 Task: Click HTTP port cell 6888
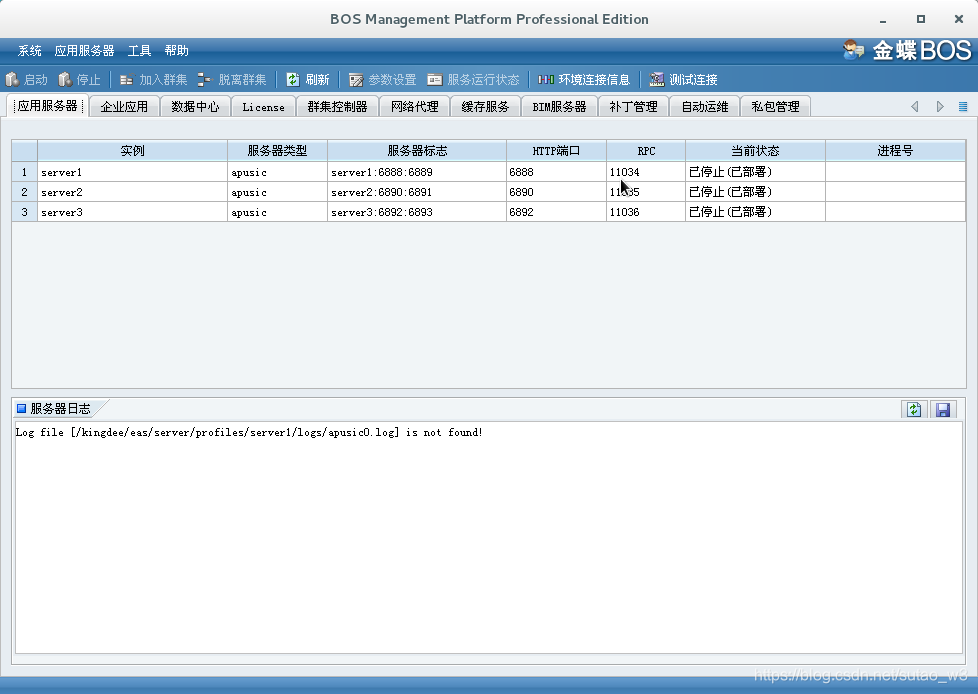click(x=556, y=172)
